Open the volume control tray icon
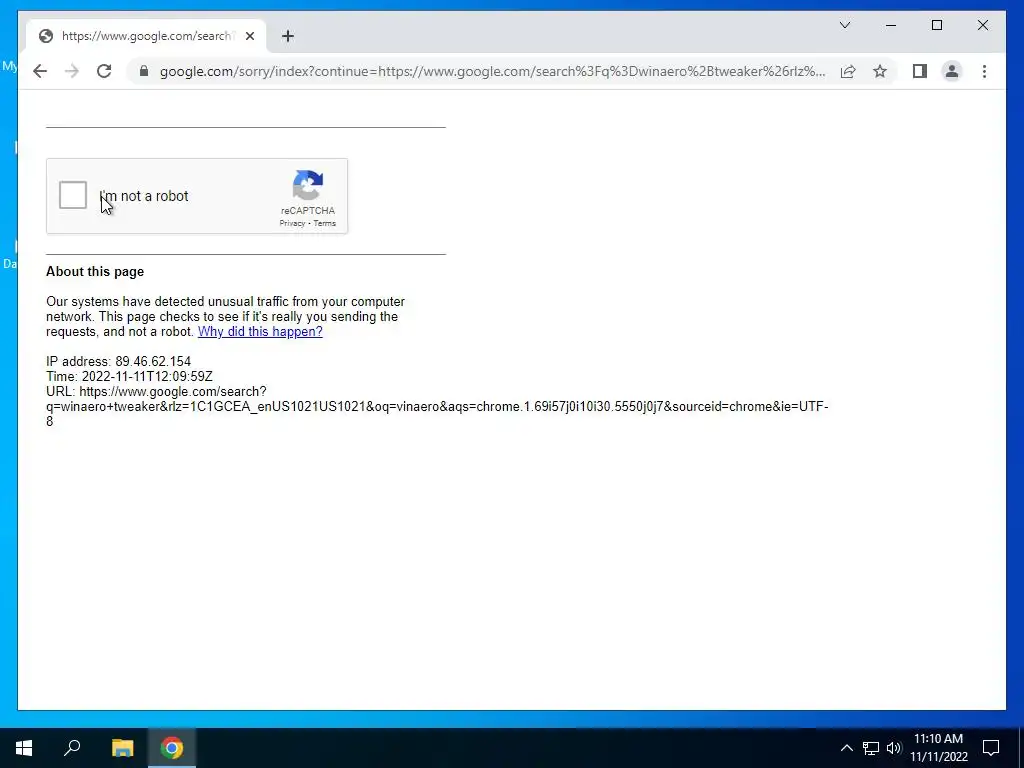 pyautogui.click(x=894, y=748)
